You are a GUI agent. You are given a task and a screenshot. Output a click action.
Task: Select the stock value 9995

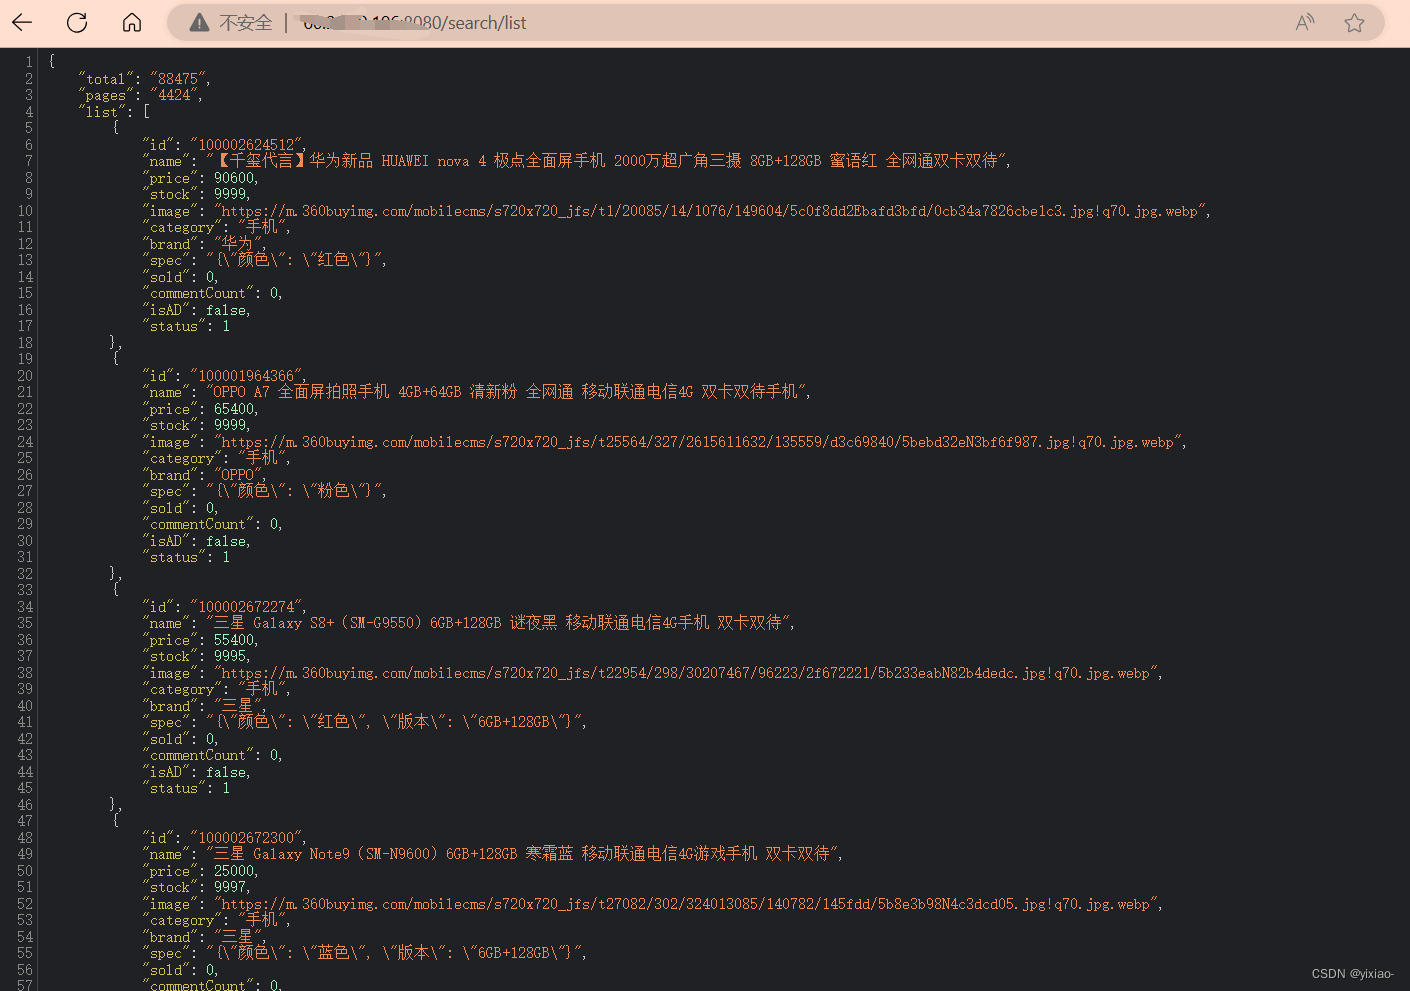point(230,656)
